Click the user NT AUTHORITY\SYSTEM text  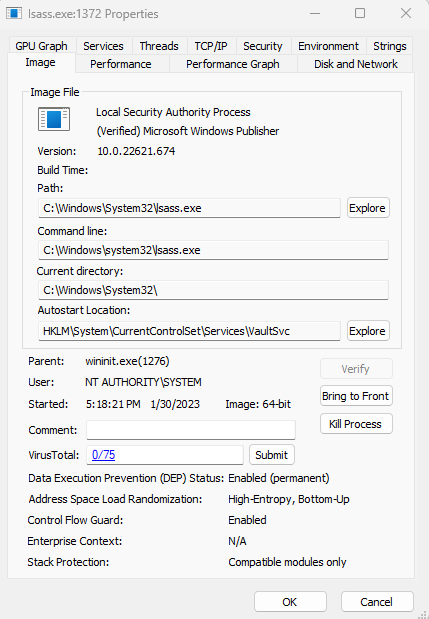[x=143, y=382]
